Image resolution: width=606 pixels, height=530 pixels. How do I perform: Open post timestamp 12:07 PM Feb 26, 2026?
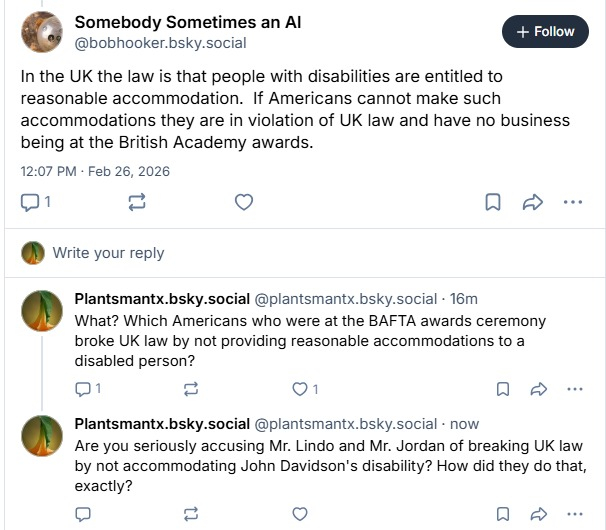pos(95,171)
